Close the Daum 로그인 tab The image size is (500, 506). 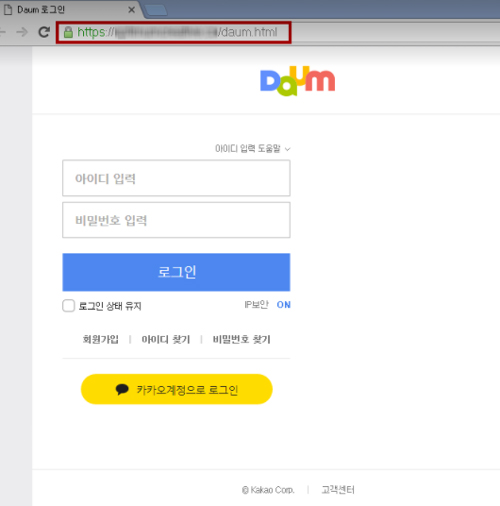(x=132, y=10)
